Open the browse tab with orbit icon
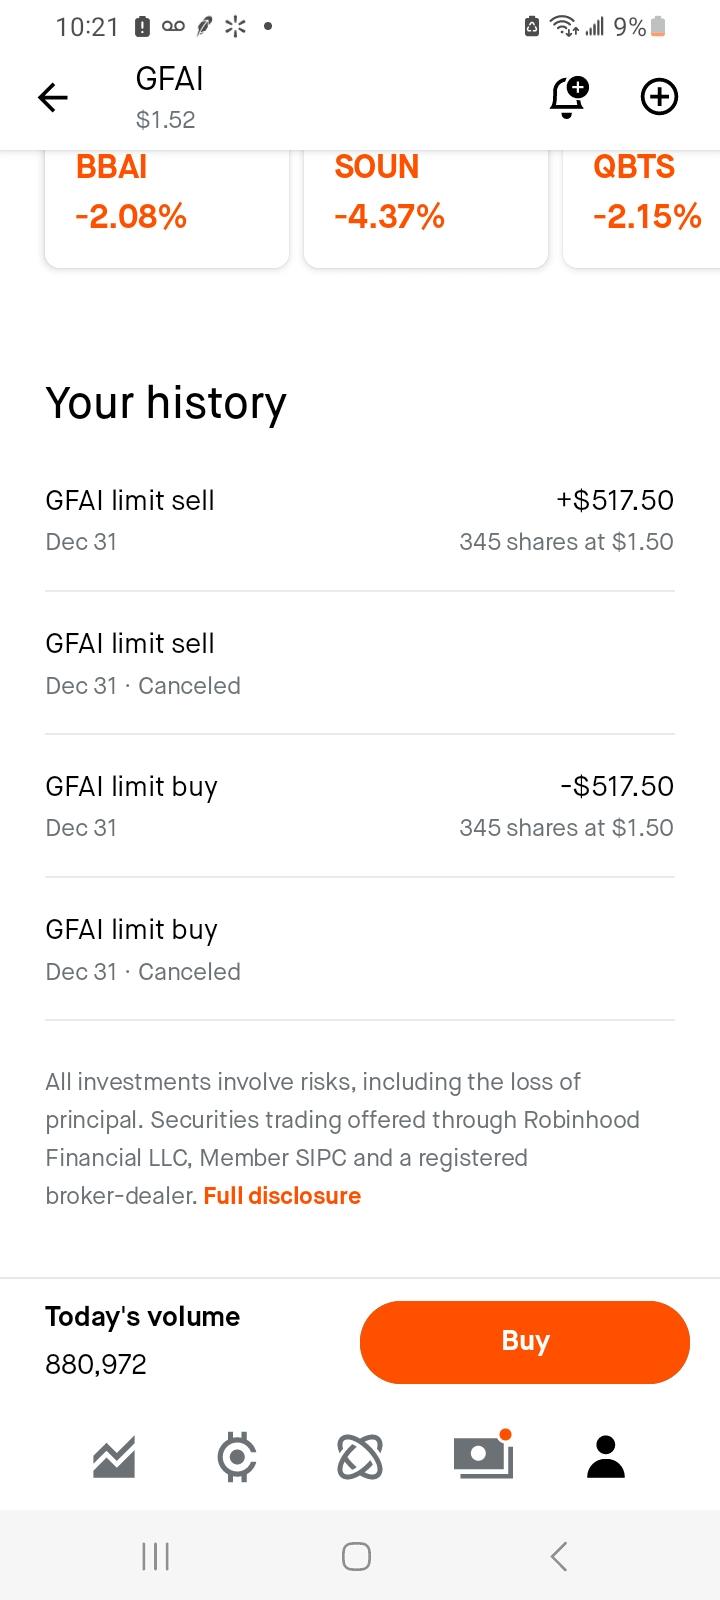This screenshot has width=720, height=1600. [x=360, y=1457]
